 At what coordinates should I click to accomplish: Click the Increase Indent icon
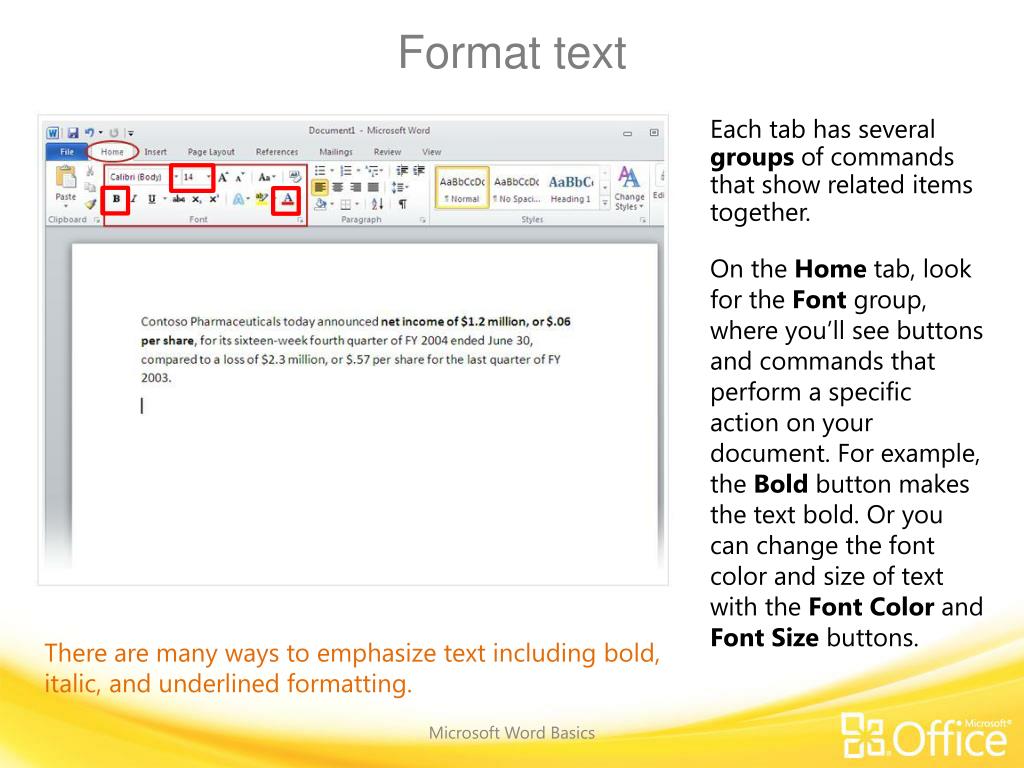[x=419, y=170]
